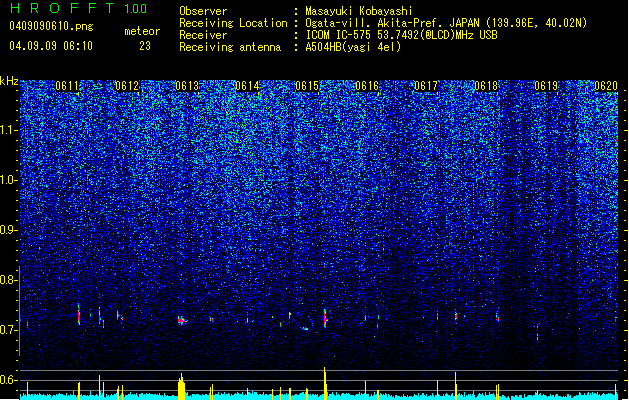Viewport: 629px width, 400px height.
Task: Click the 0.8 kHz axis label
Action: [9, 280]
